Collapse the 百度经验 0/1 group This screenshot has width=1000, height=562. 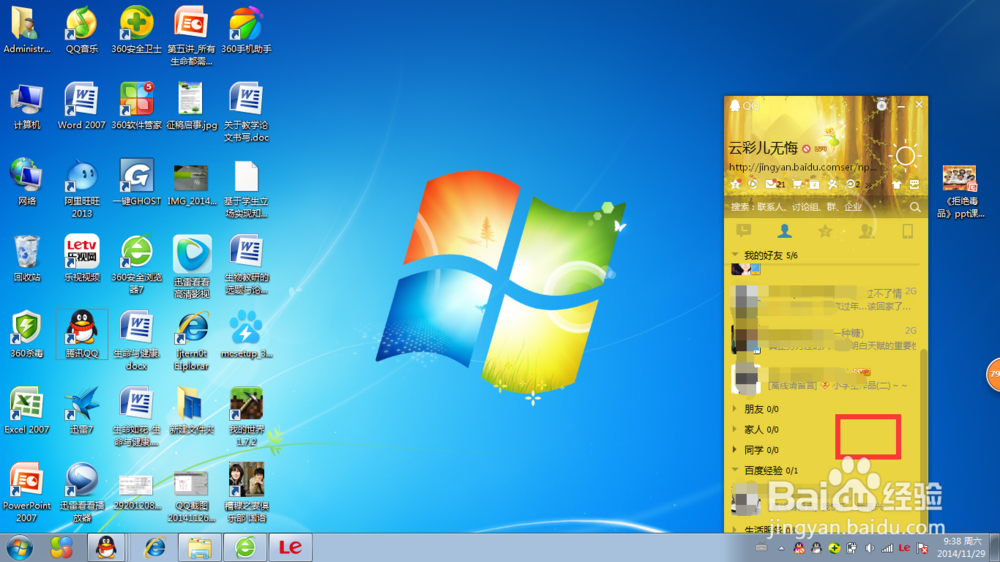tap(735, 470)
